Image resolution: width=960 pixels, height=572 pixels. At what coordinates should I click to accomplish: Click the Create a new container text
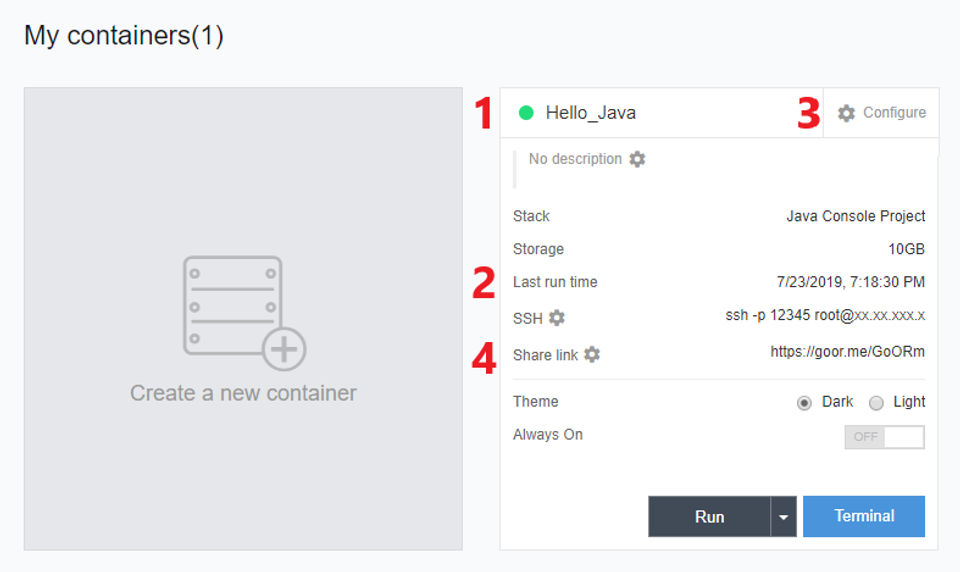[243, 393]
